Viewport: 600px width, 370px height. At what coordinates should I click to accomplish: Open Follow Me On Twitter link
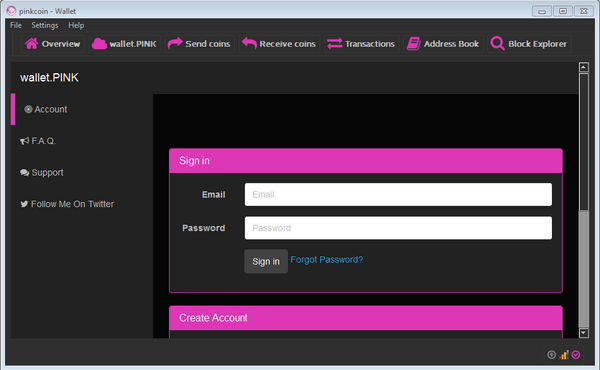click(72, 204)
